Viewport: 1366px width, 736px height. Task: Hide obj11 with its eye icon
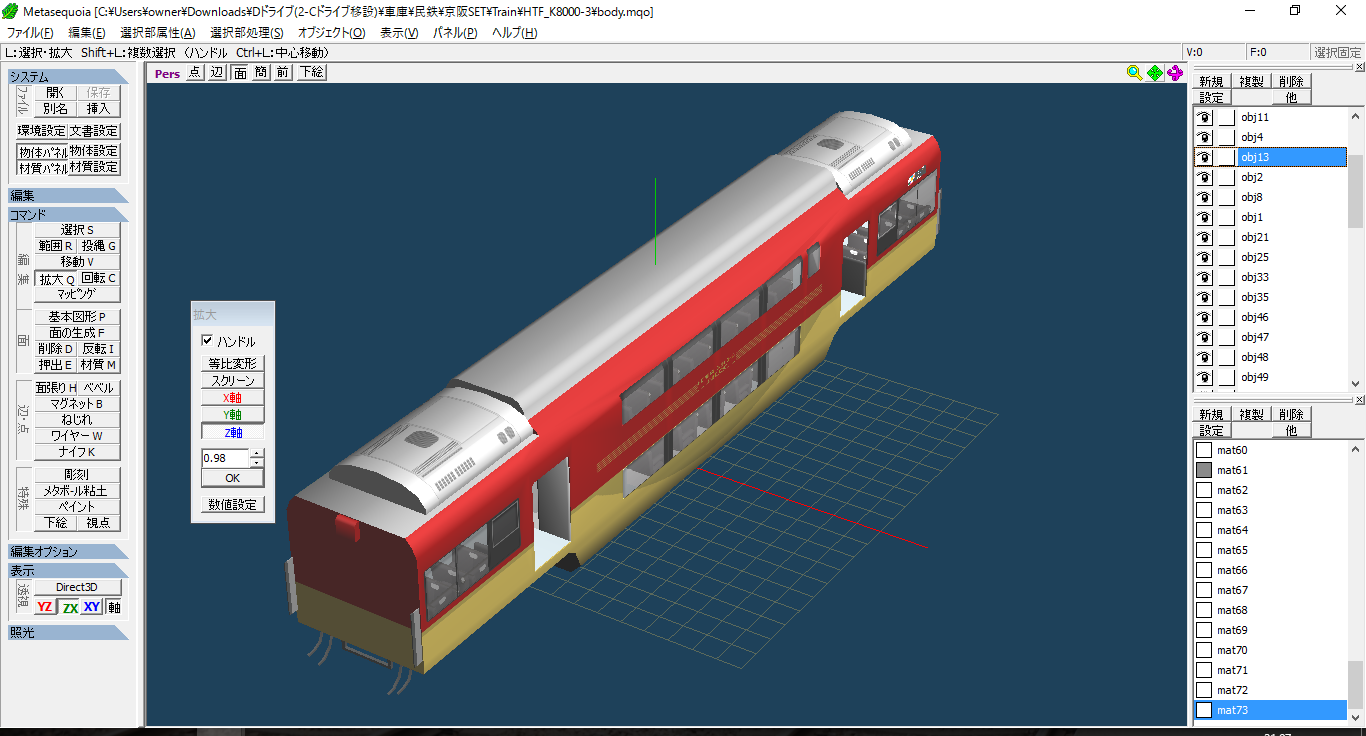[1204, 117]
